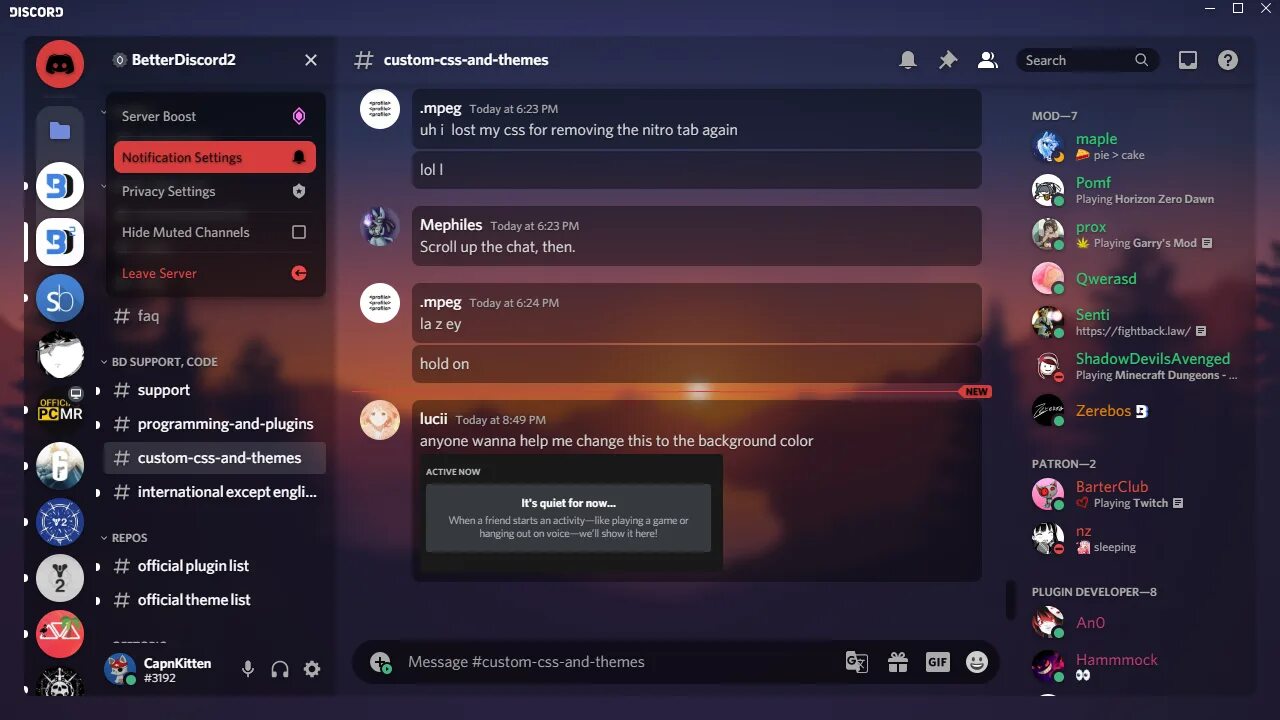Click the Leave Server arrow icon
The width and height of the screenshot is (1280, 720).
pos(298,273)
